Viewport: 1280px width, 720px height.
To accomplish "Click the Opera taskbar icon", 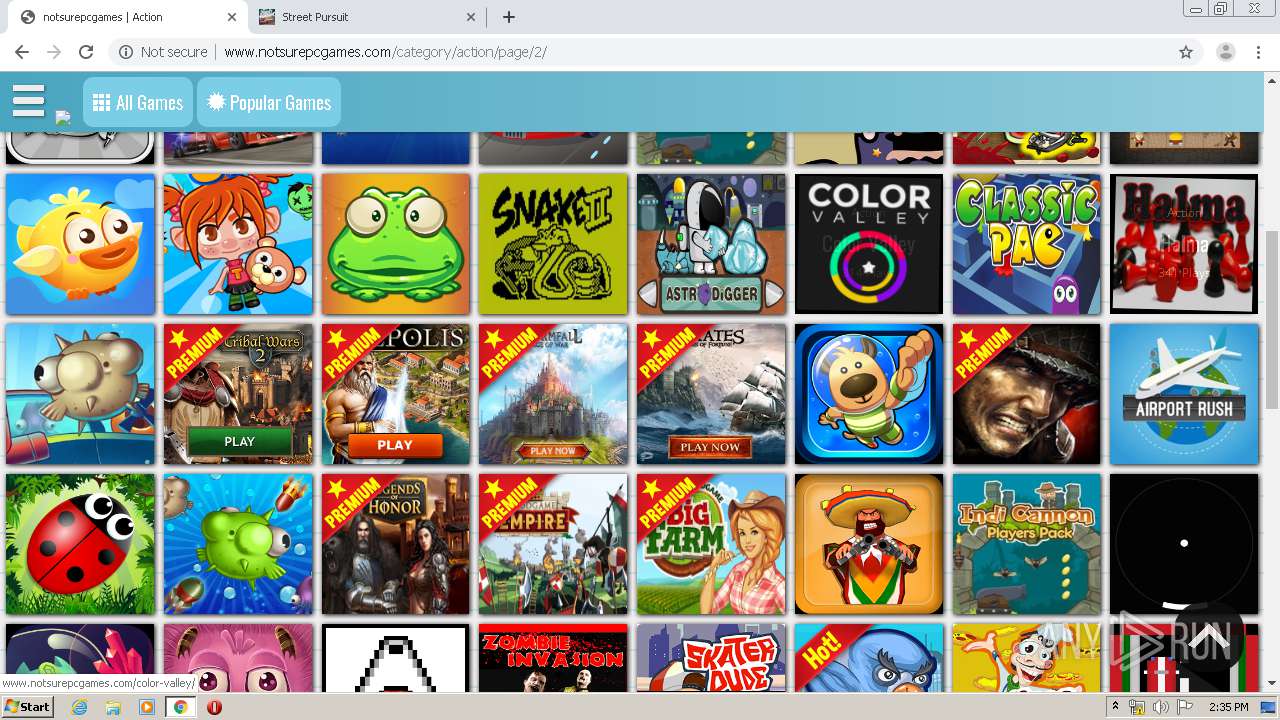I will tap(214, 707).
